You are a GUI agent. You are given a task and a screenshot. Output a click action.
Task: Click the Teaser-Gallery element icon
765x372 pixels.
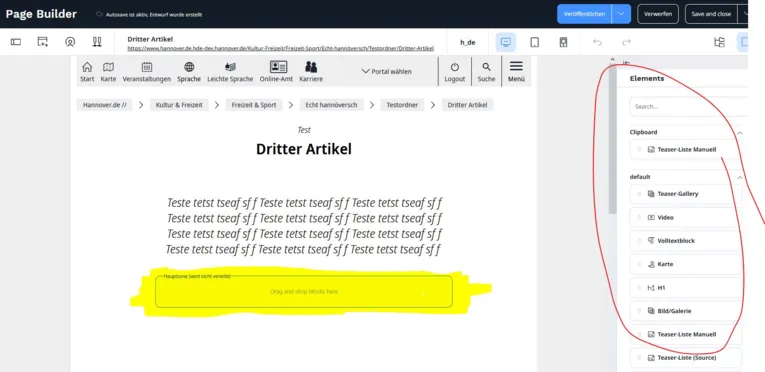[651, 194]
